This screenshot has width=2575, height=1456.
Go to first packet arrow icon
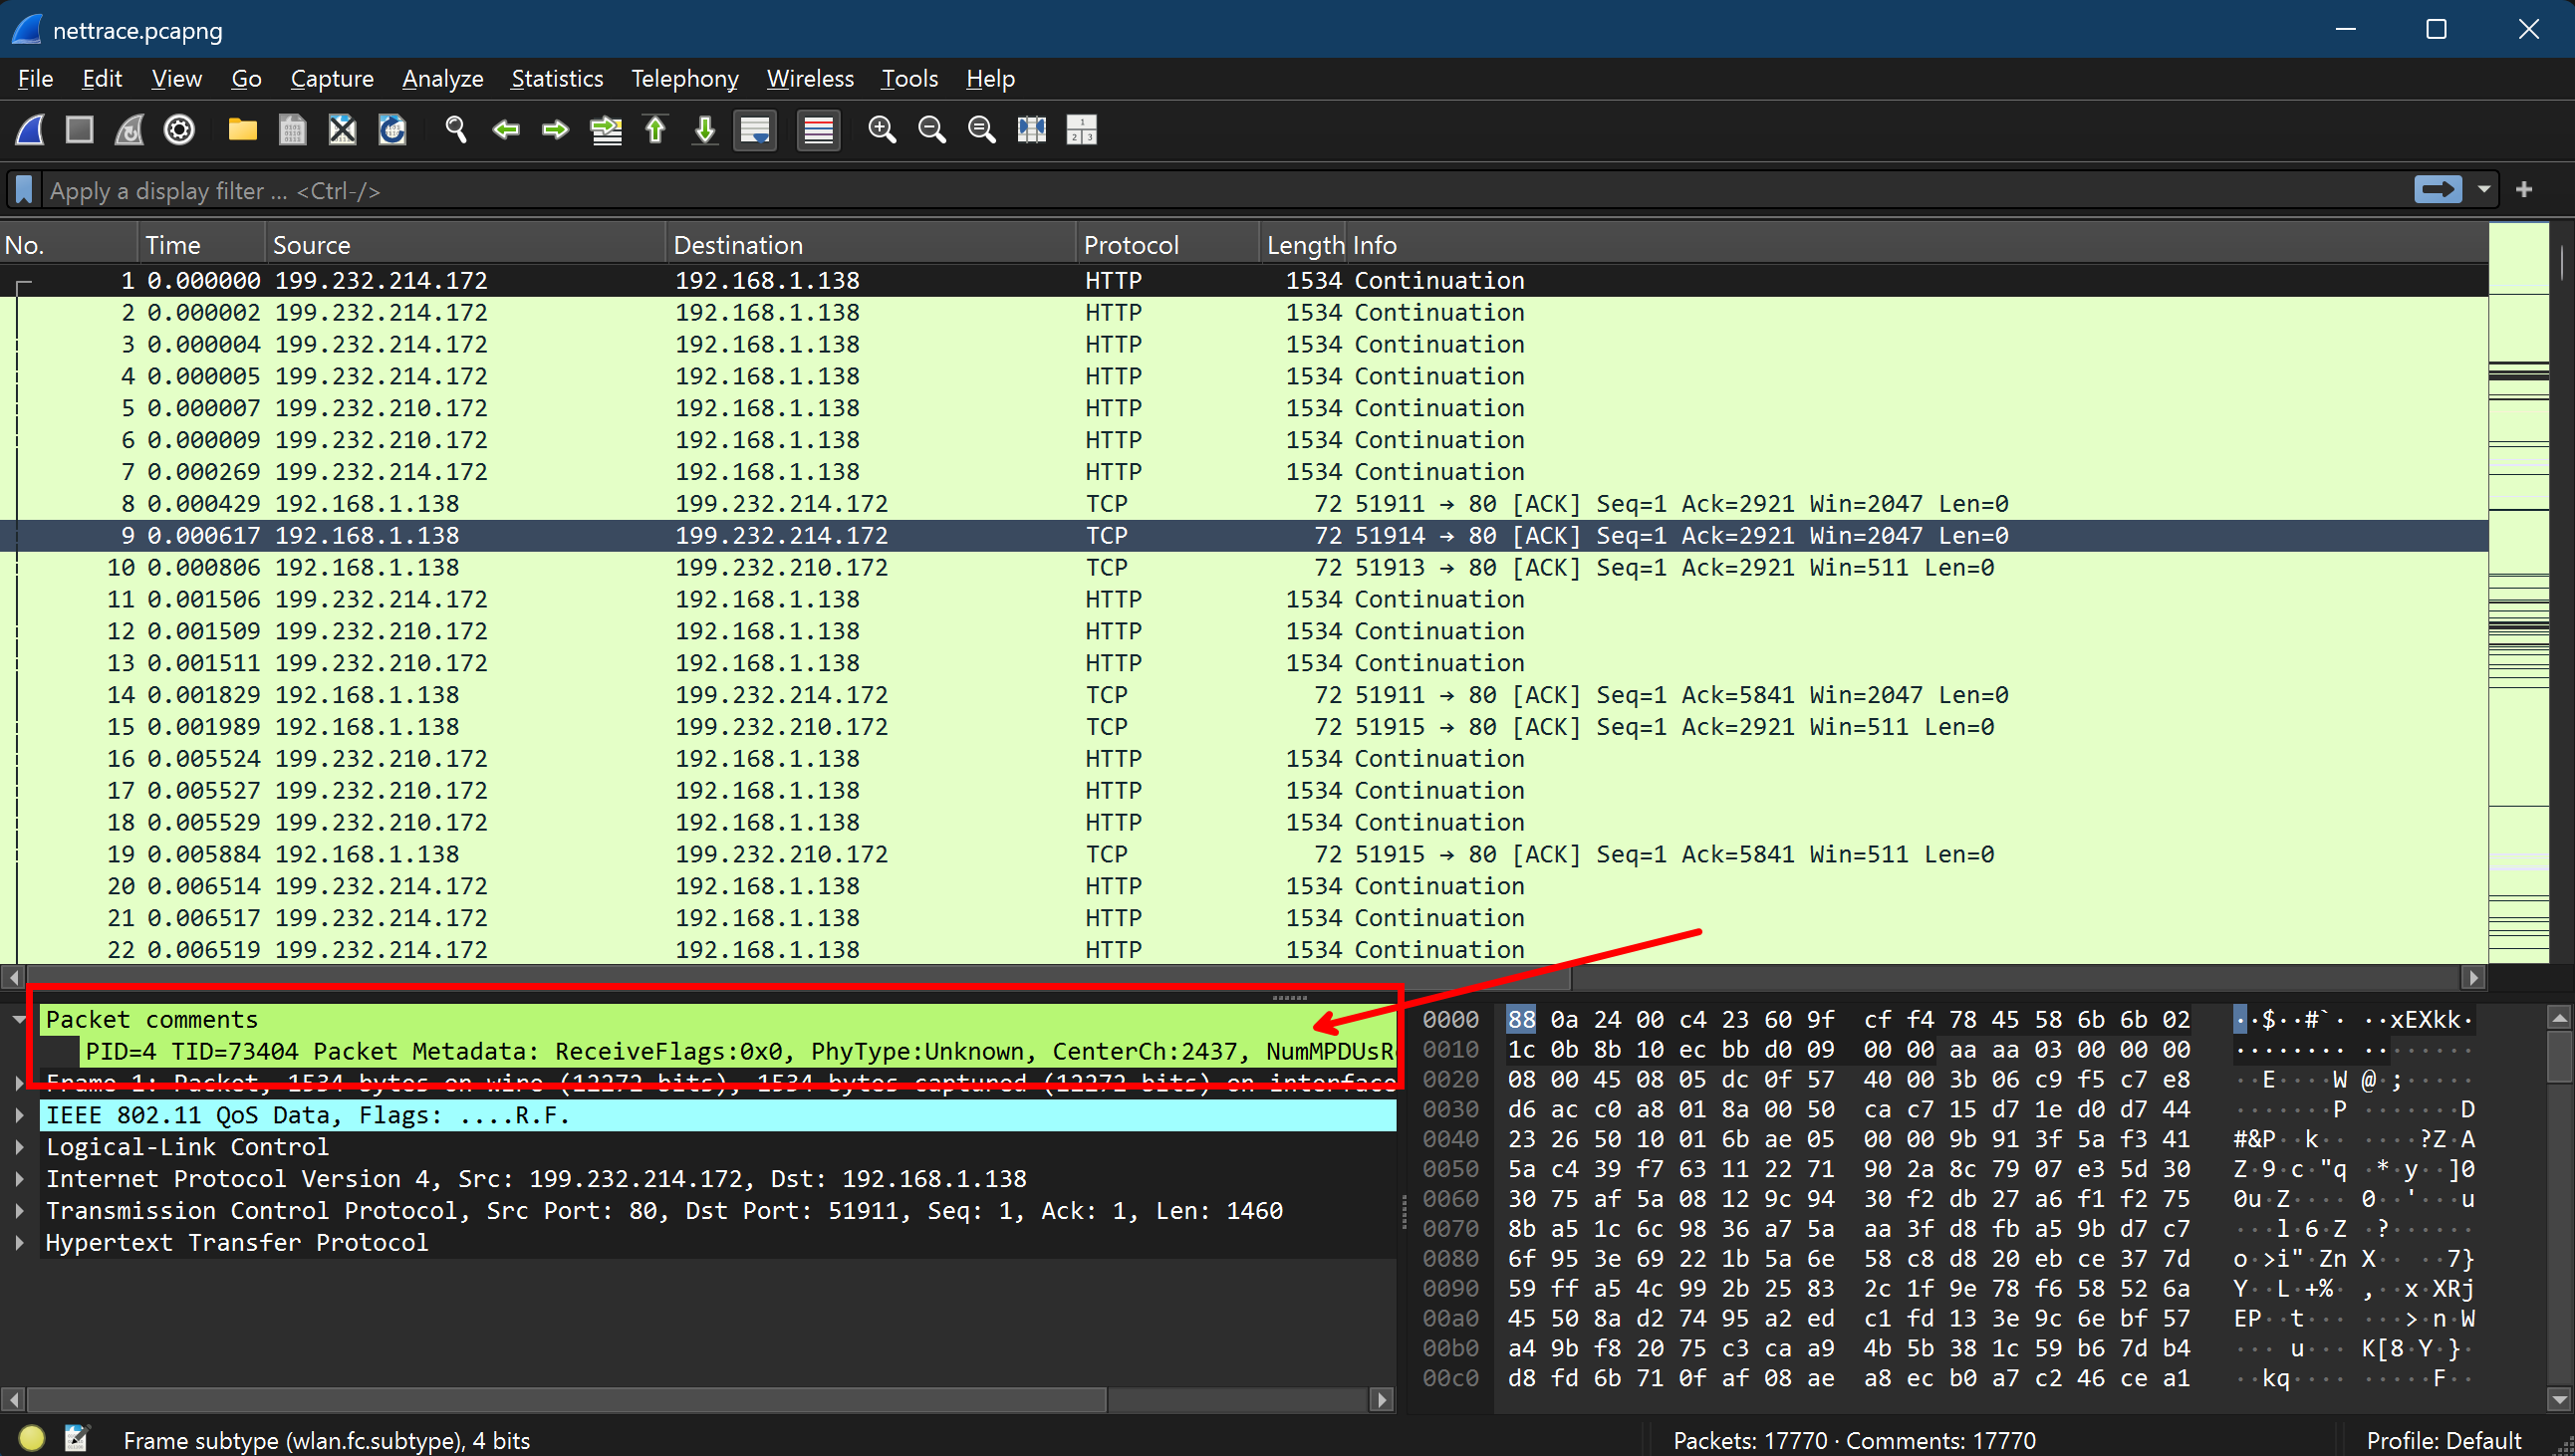click(655, 130)
